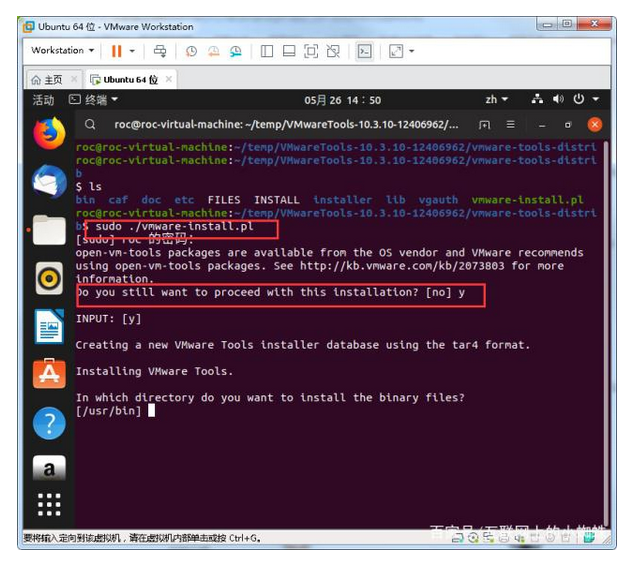The width and height of the screenshot is (633, 563).
Task: Click the http://kb.vmware.com/kb/2073803 URL
Action: [x=402, y=266]
